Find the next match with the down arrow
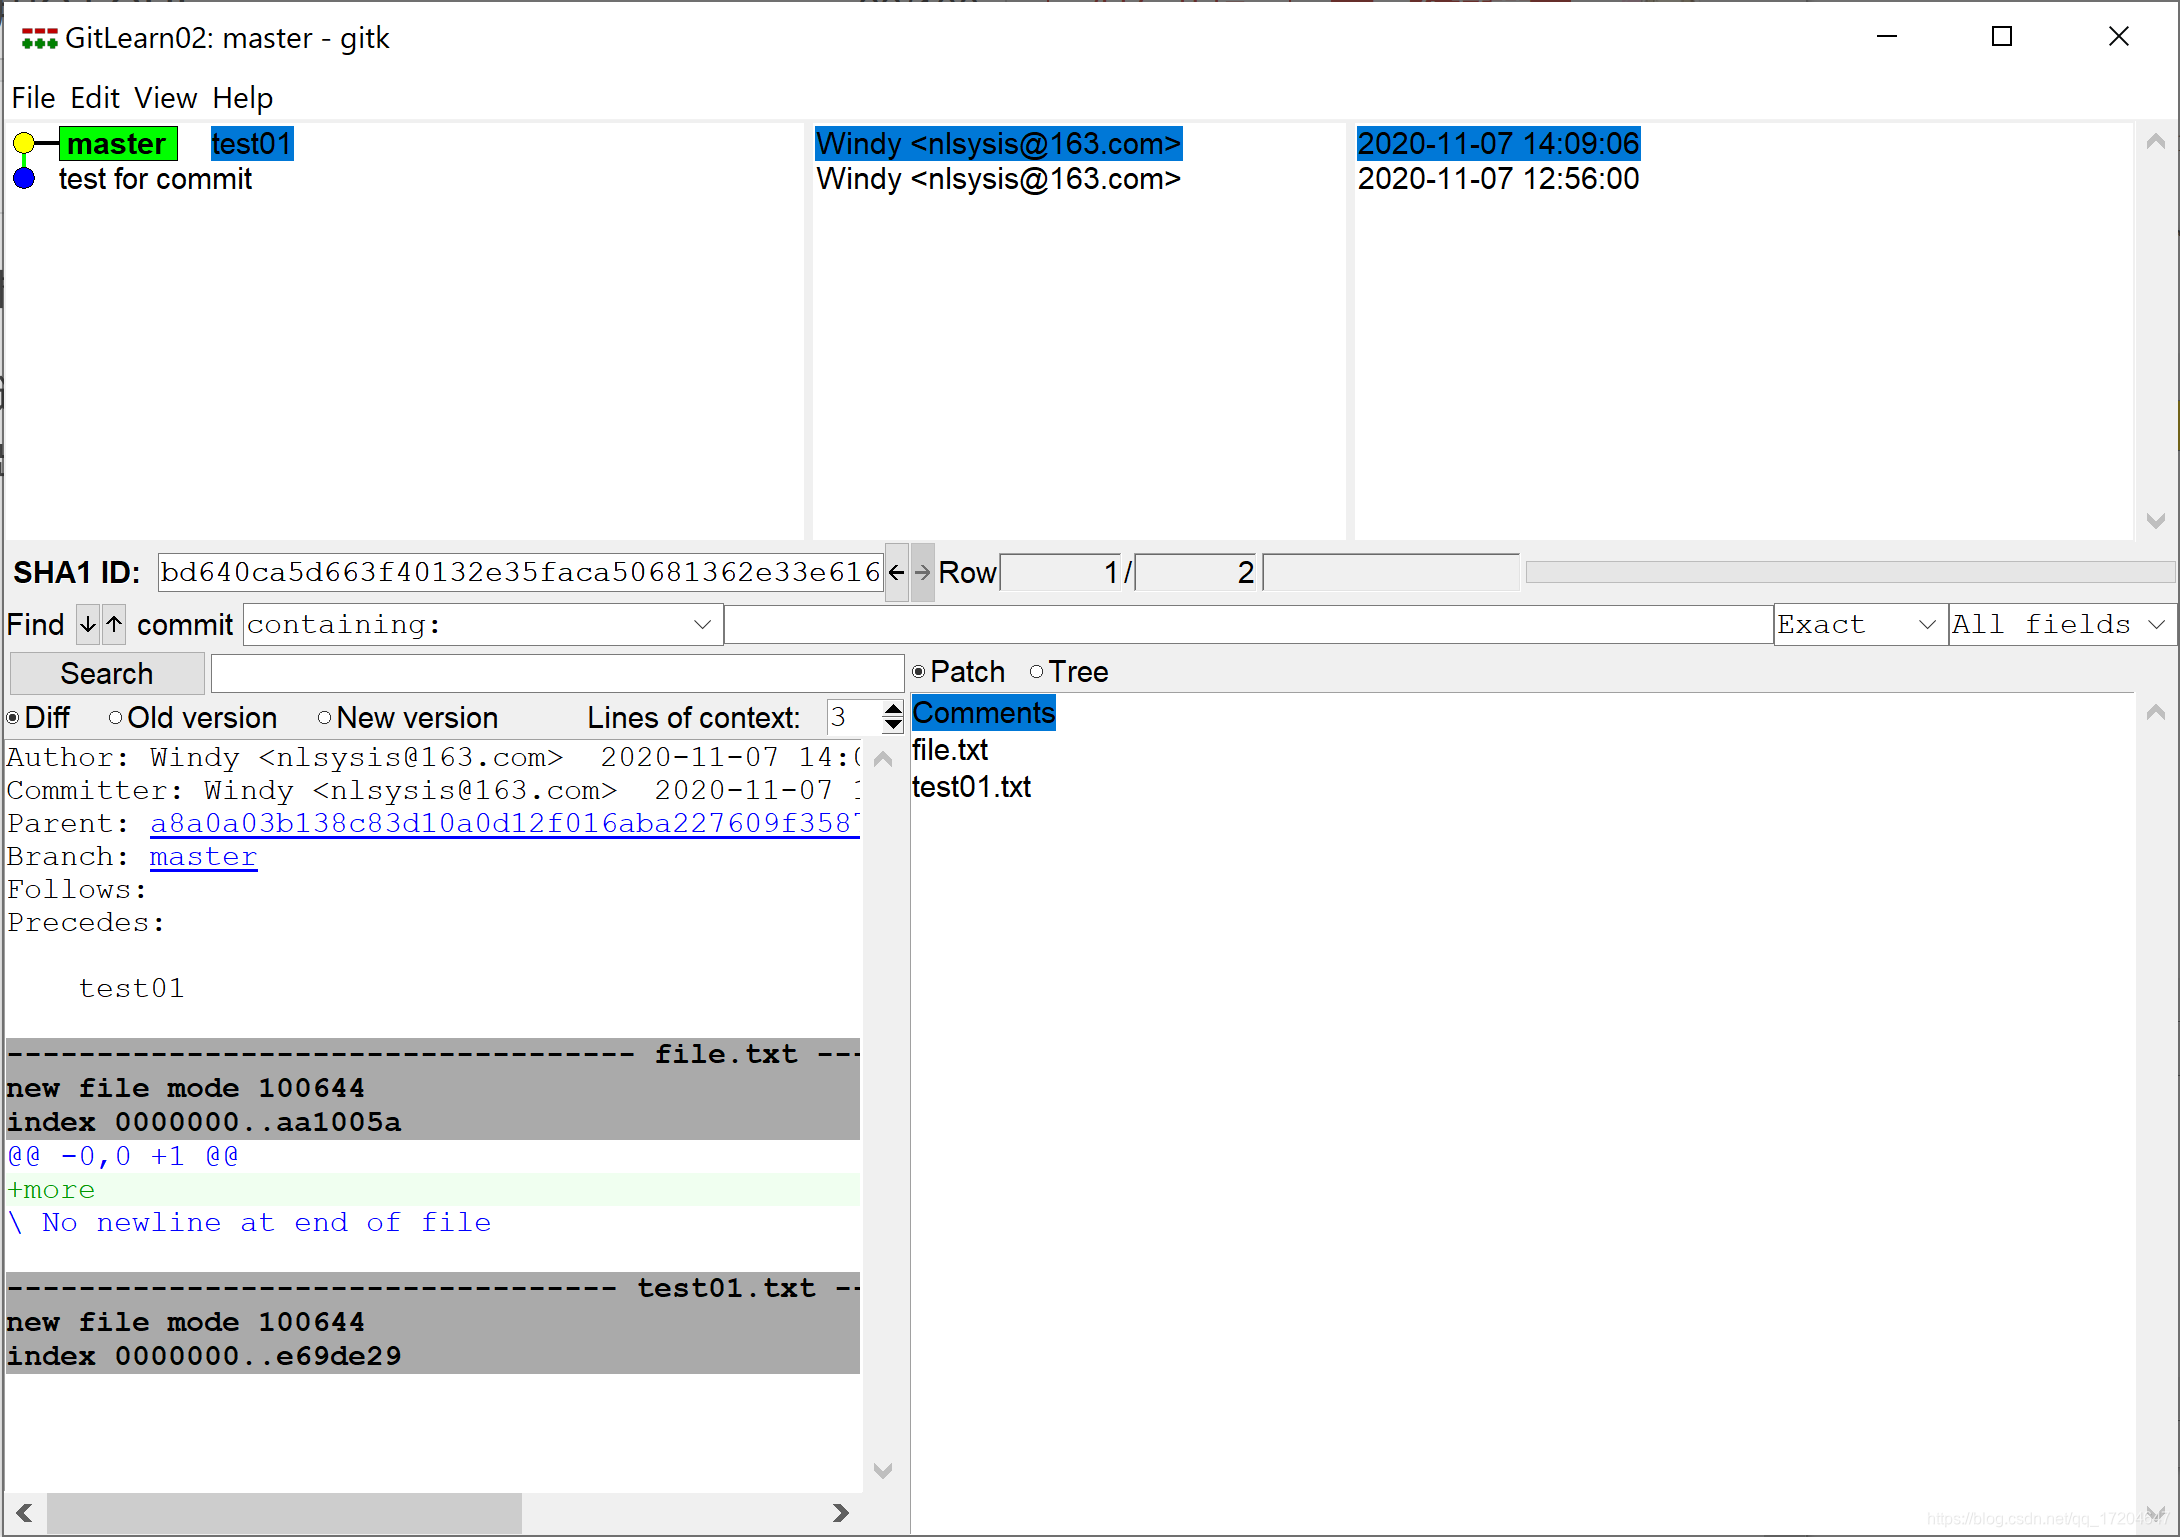The image size is (2180, 1537). (88, 625)
